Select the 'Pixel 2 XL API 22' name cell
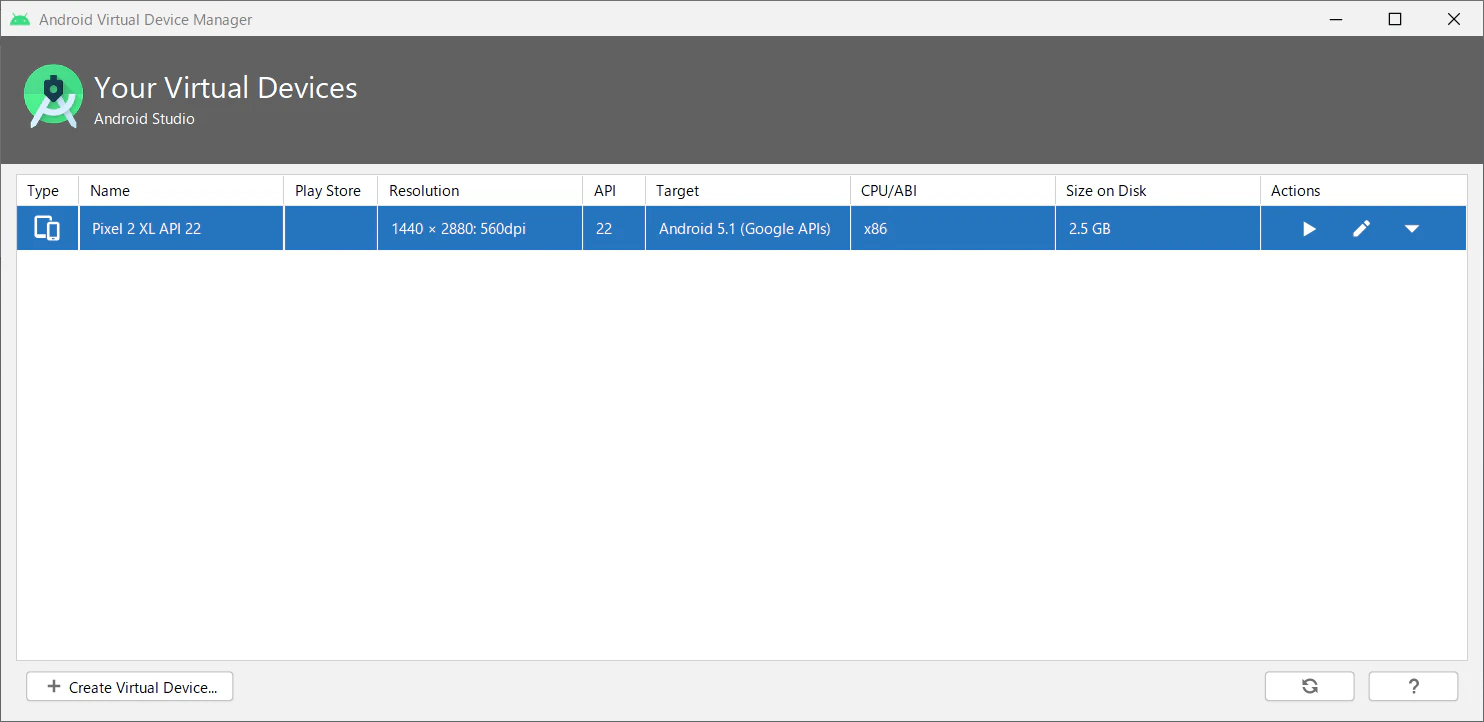Viewport: 1484px width, 722px height. click(x=181, y=229)
